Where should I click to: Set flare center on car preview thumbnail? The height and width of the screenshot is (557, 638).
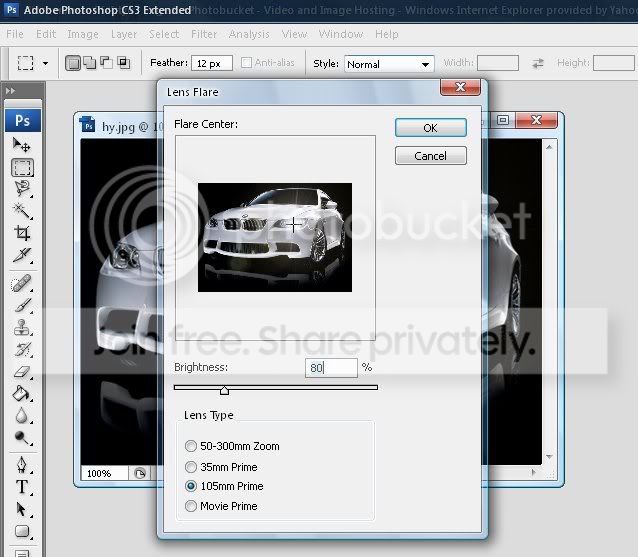(x=275, y=237)
